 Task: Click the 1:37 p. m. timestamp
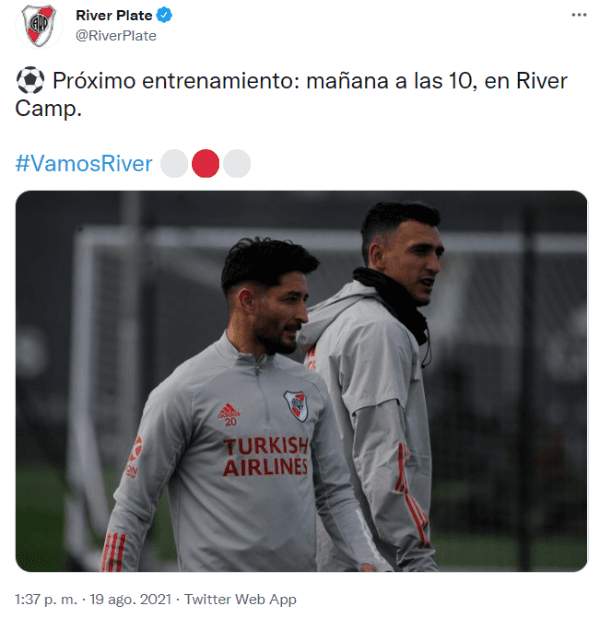tap(46, 599)
